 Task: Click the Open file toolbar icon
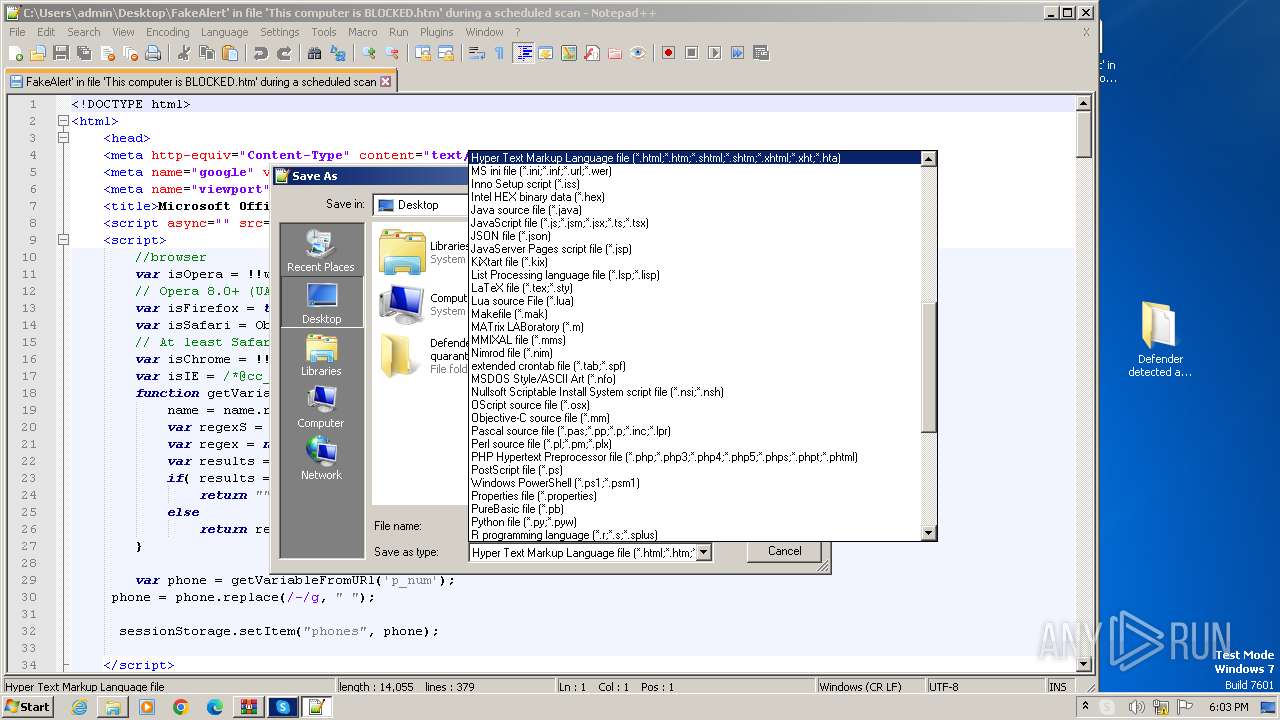click(38, 53)
